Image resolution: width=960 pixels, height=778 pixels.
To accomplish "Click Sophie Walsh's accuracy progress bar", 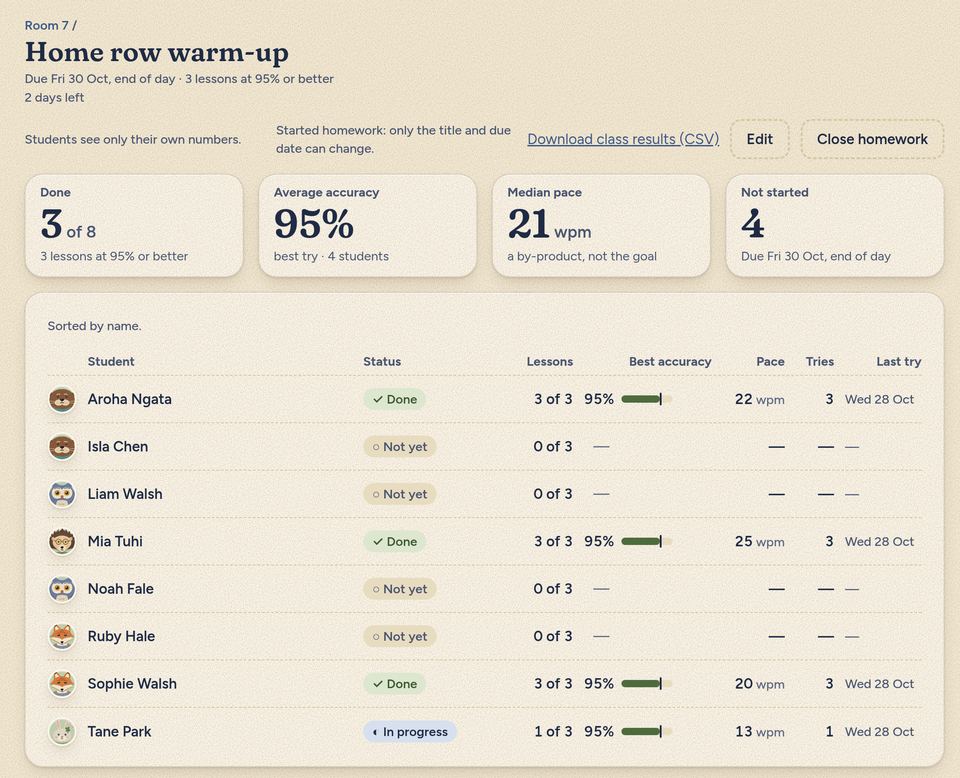I will (x=647, y=684).
